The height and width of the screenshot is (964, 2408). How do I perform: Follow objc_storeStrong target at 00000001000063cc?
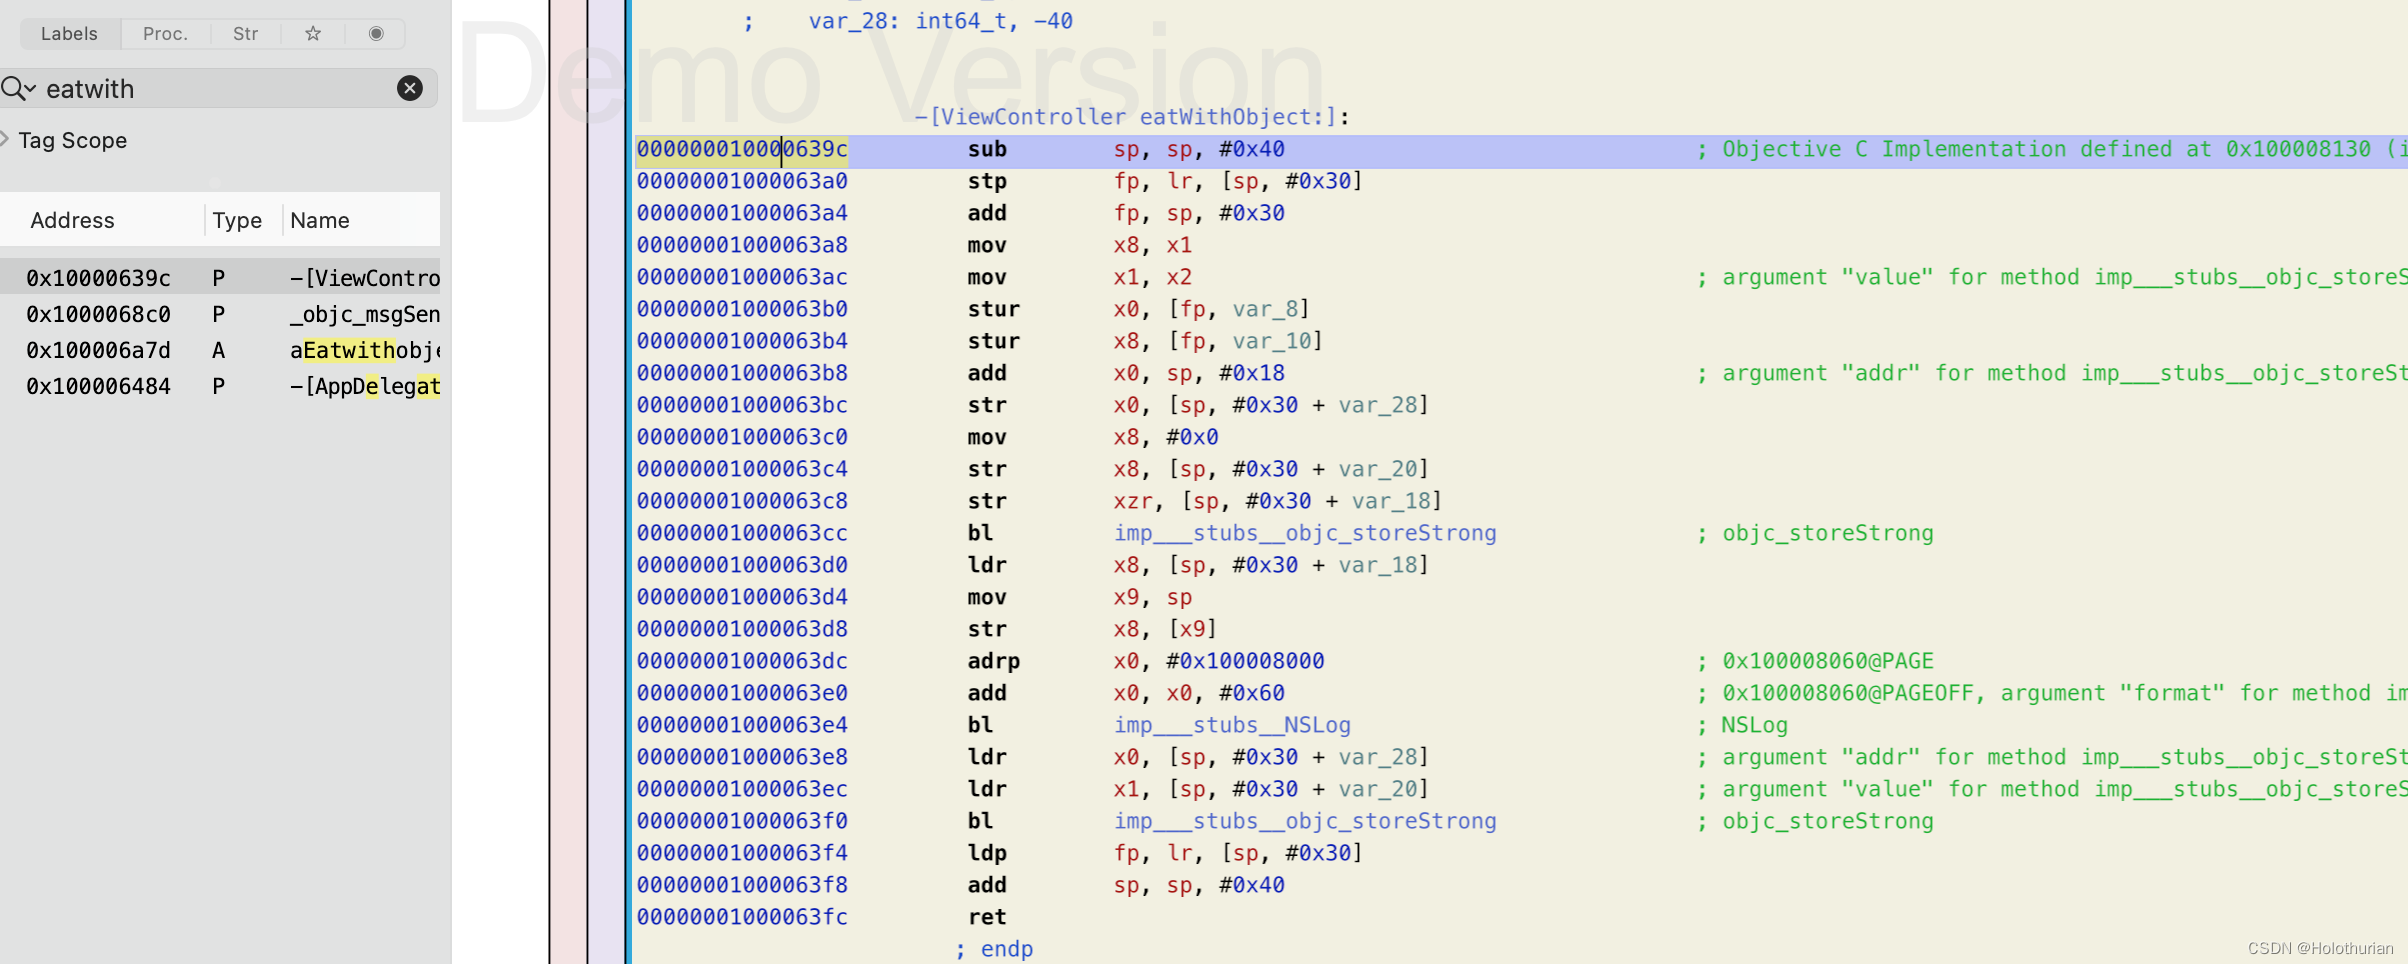[1305, 533]
